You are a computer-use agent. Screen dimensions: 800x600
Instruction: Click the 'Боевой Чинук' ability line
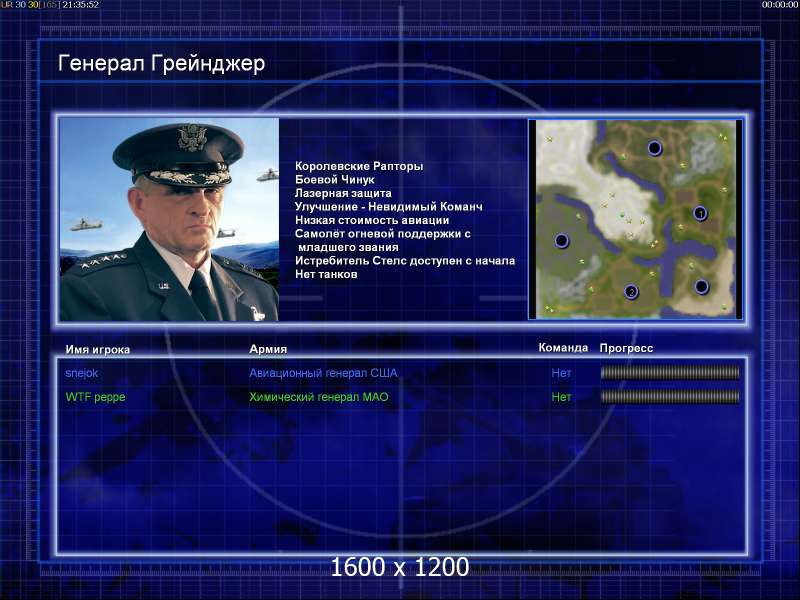[x=334, y=180]
